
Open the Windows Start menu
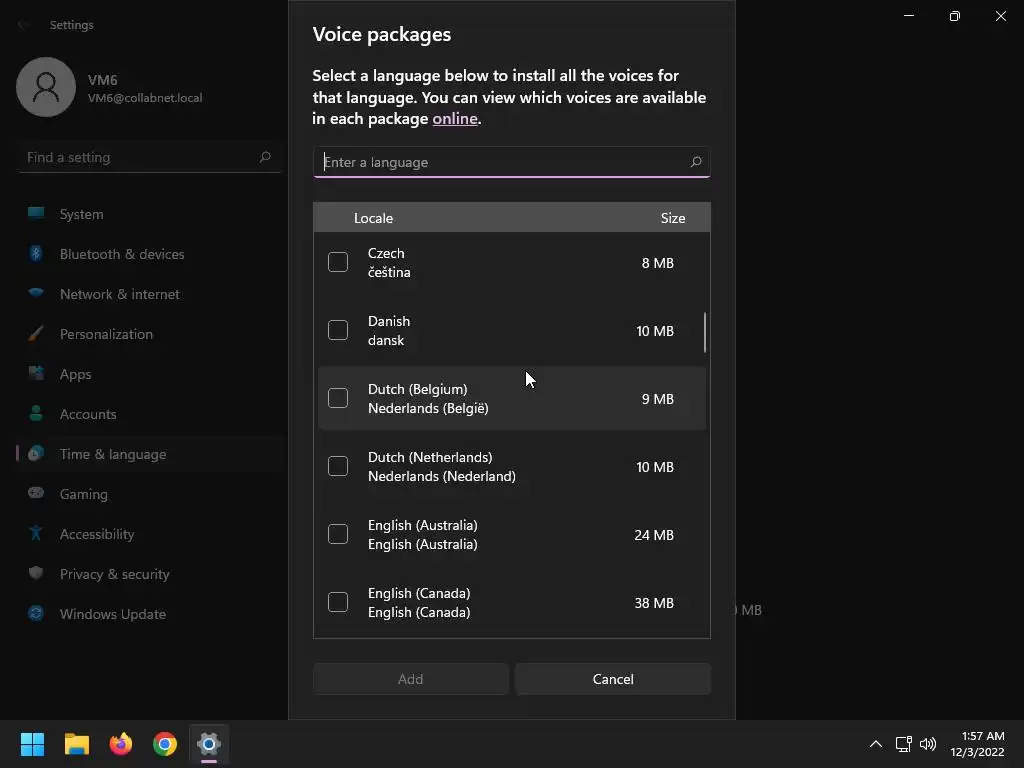[32, 744]
